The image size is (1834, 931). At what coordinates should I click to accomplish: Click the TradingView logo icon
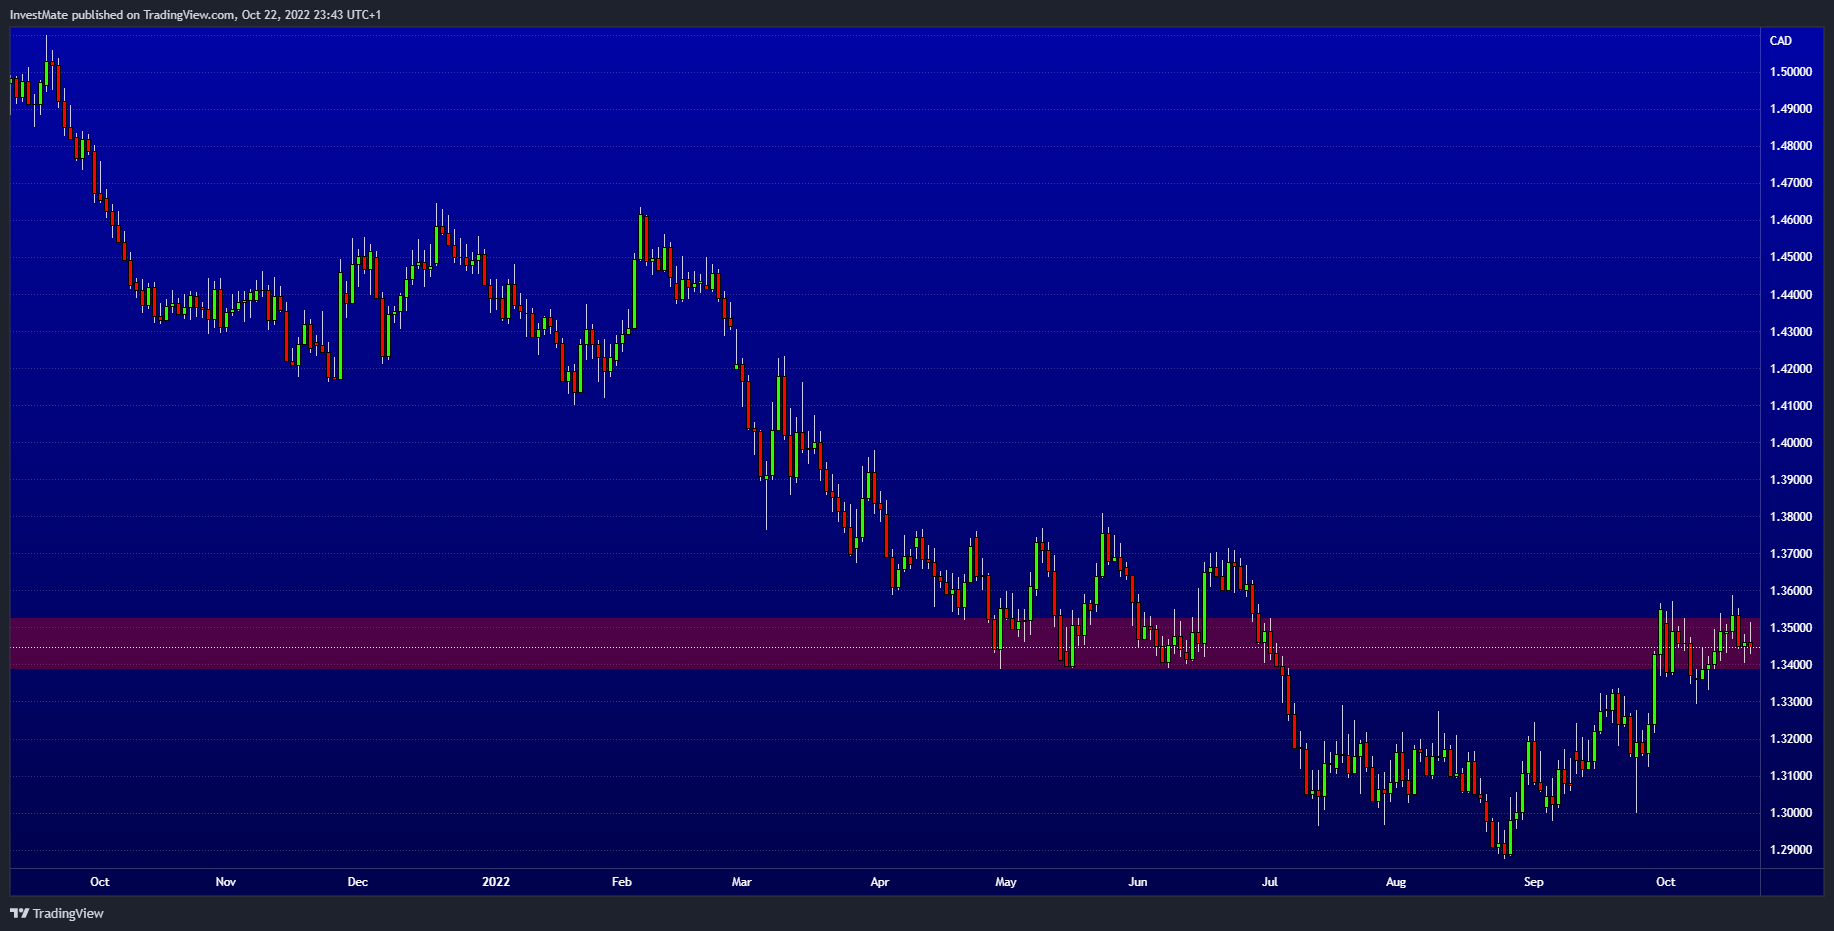point(19,913)
